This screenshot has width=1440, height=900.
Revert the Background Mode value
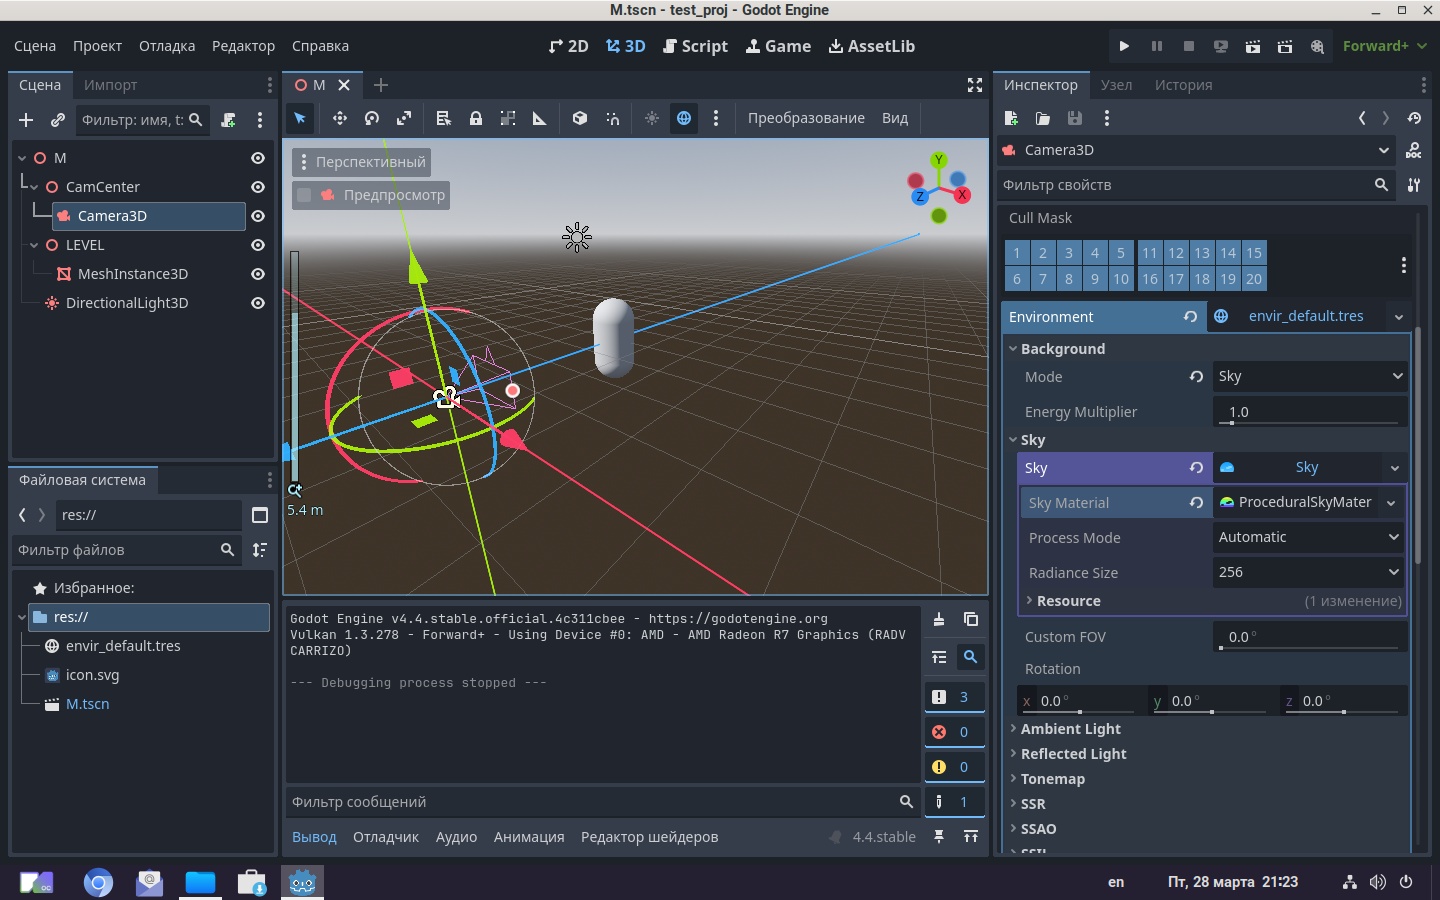pos(1196,377)
